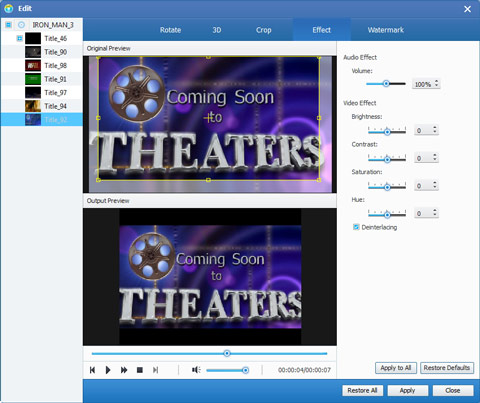Screen dimensions: 480x403
Task: Click the app logo in the title bar
Action: [9, 8]
